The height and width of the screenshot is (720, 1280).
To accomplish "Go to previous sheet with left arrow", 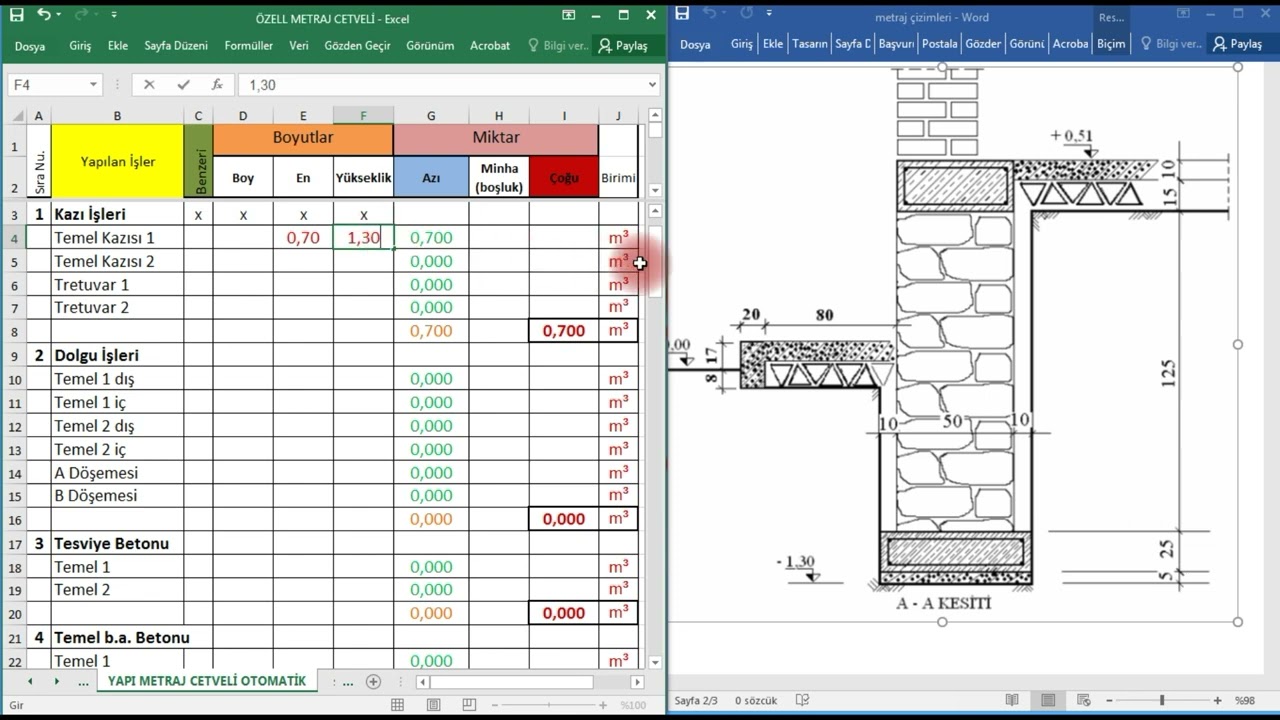I will 30,682.
